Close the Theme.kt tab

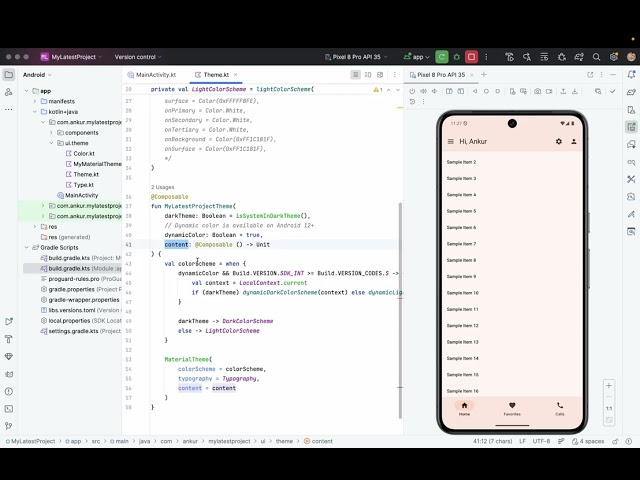(236, 75)
